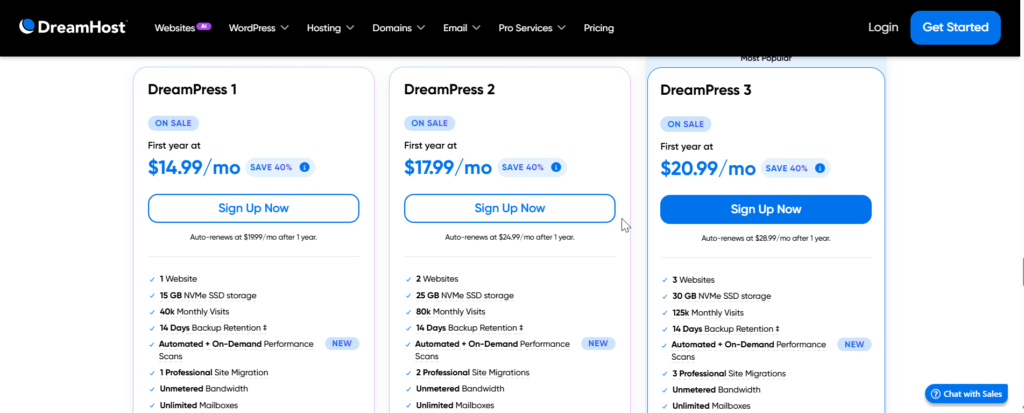Click the Get Started button
The height and width of the screenshot is (413, 1024).
coord(955,27)
